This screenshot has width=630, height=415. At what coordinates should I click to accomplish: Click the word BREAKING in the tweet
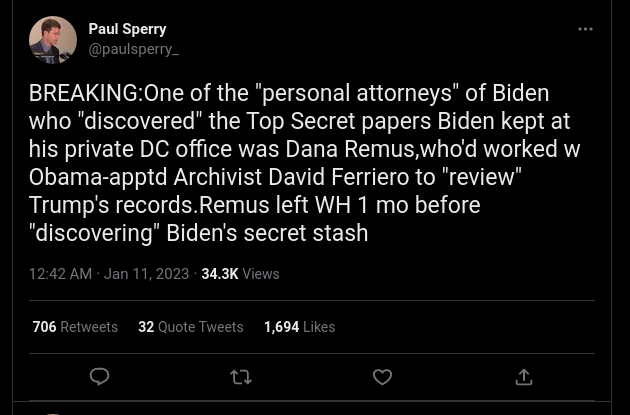83,93
